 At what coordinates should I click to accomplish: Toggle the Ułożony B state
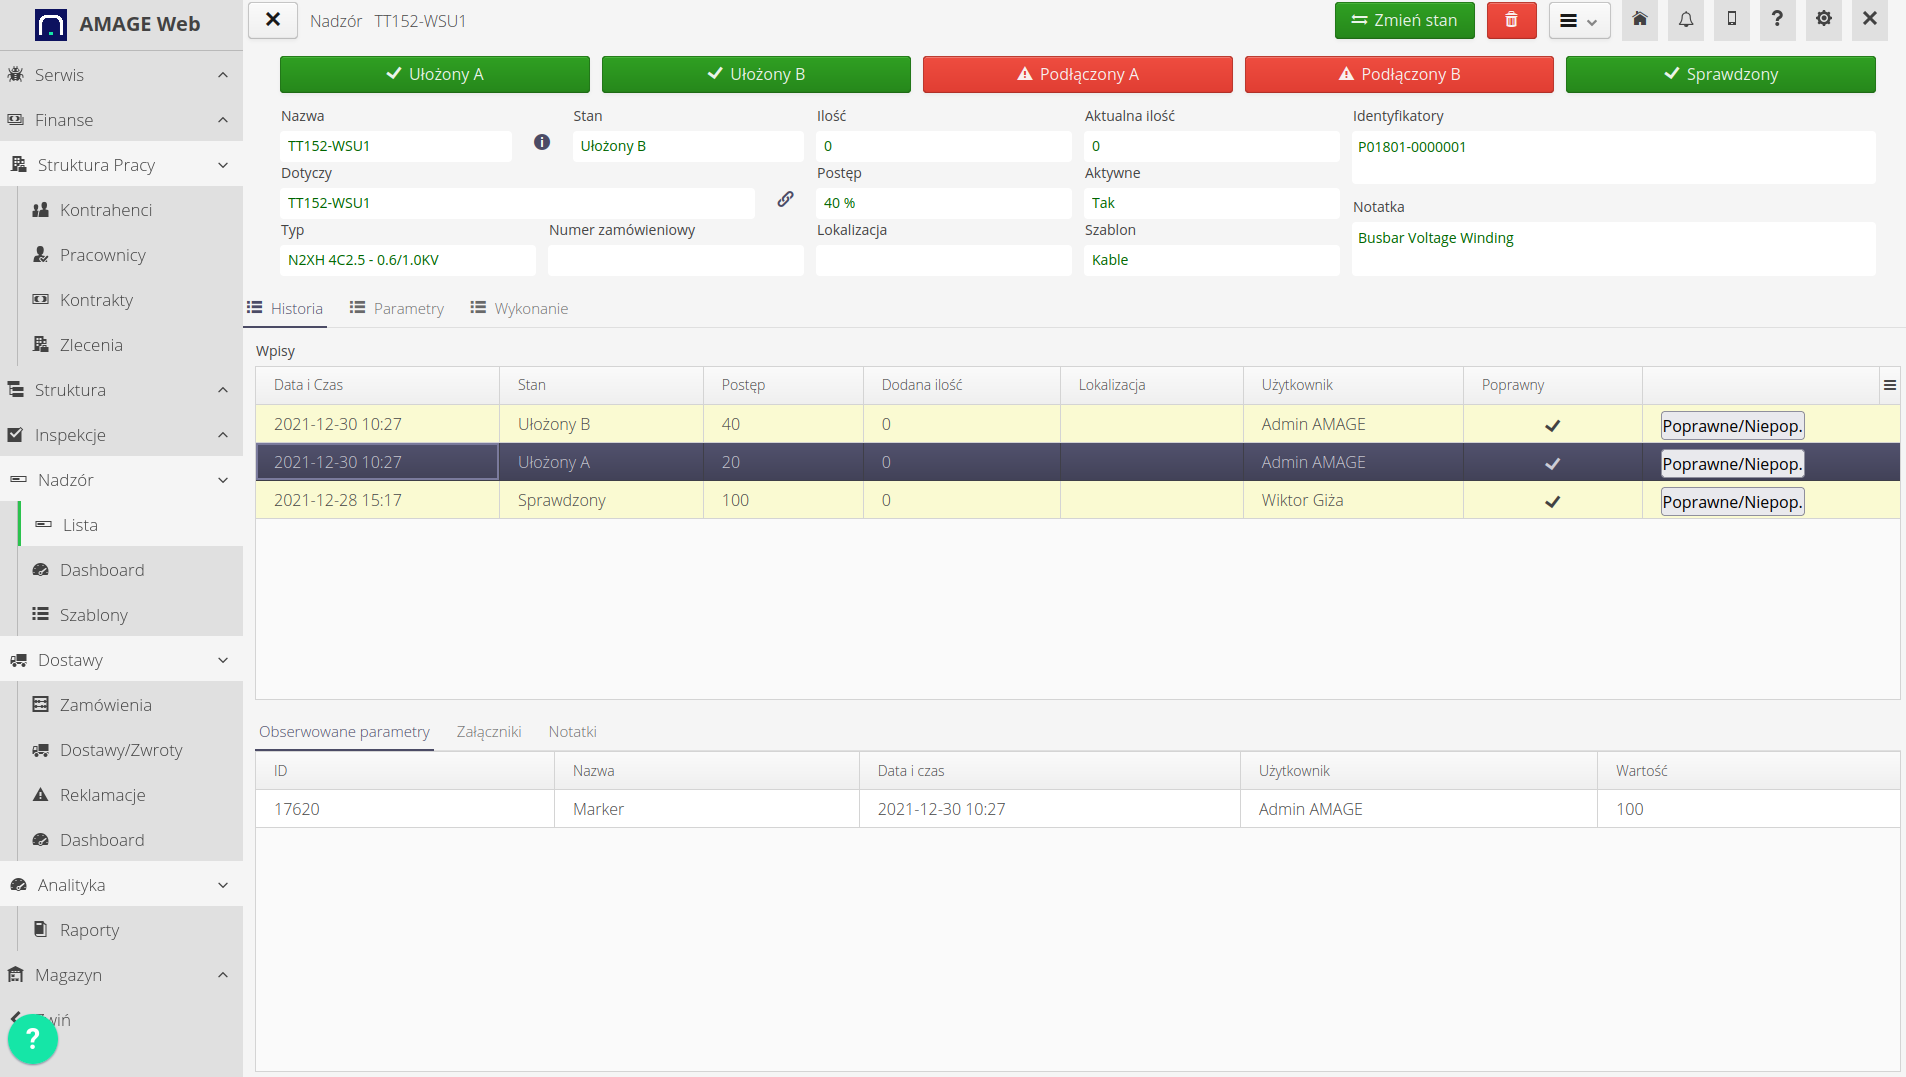pyautogui.click(x=756, y=75)
